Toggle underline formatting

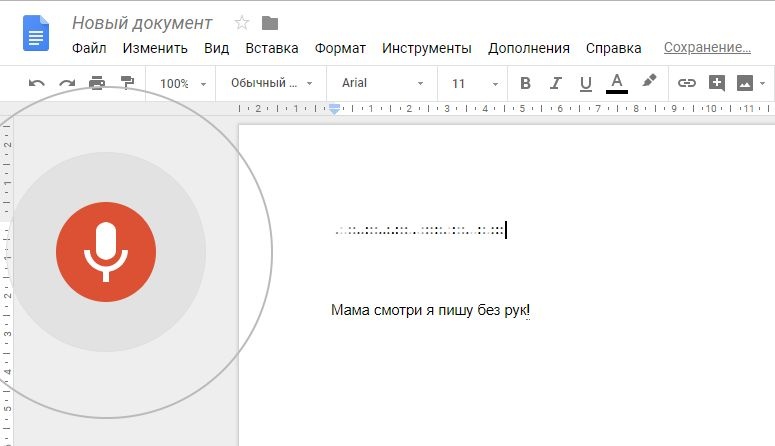coord(586,83)
